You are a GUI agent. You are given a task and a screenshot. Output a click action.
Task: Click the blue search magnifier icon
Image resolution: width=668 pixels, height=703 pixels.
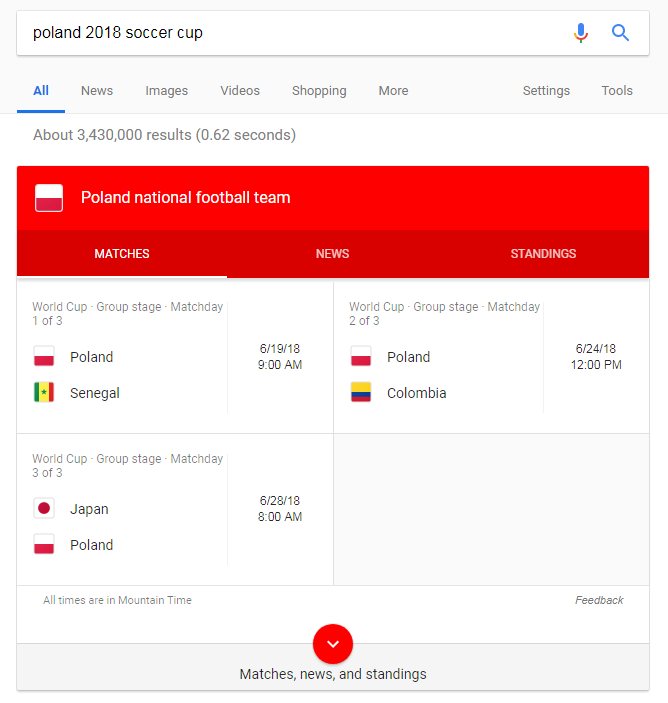tap(620, 33)
